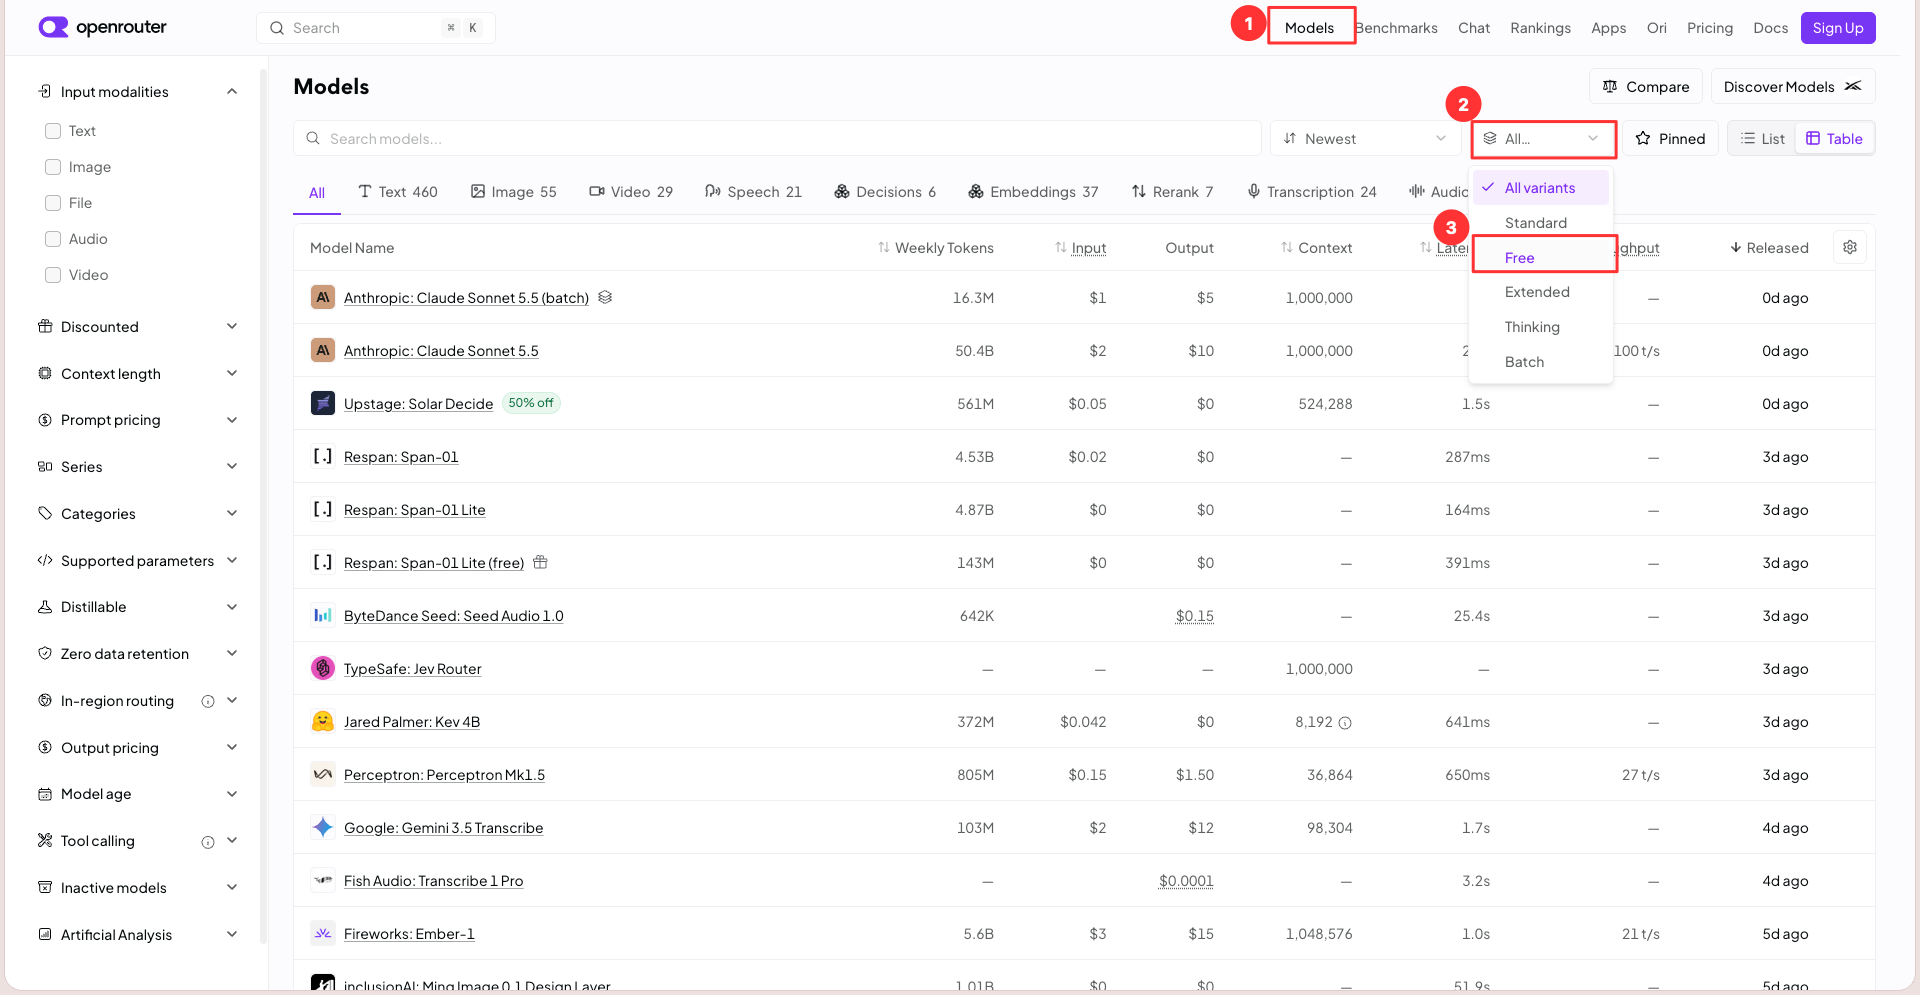Click the Supported parameters code icon
Image resolution: width=1920 pixels, height=995 pixels.
pos(45,560)
